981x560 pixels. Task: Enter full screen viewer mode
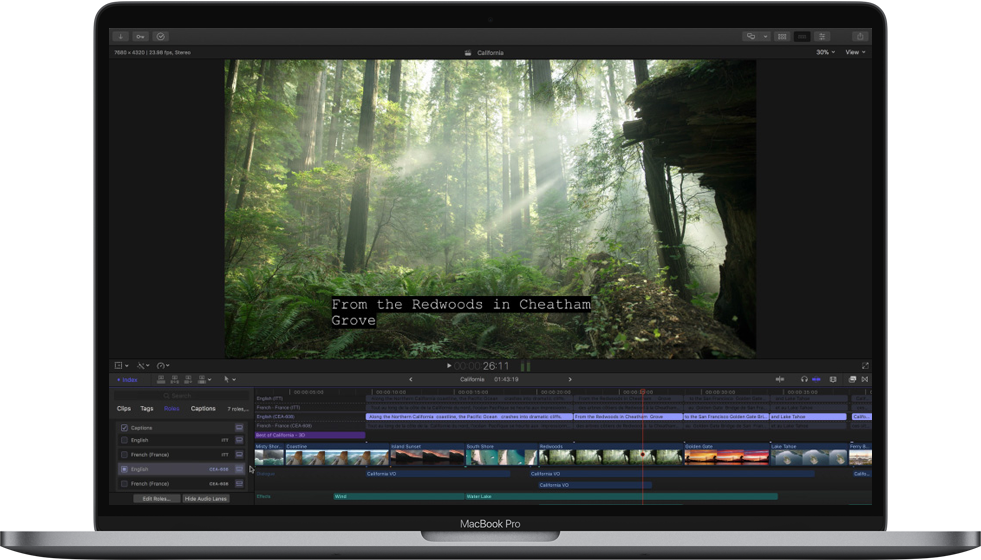[865, 366]
